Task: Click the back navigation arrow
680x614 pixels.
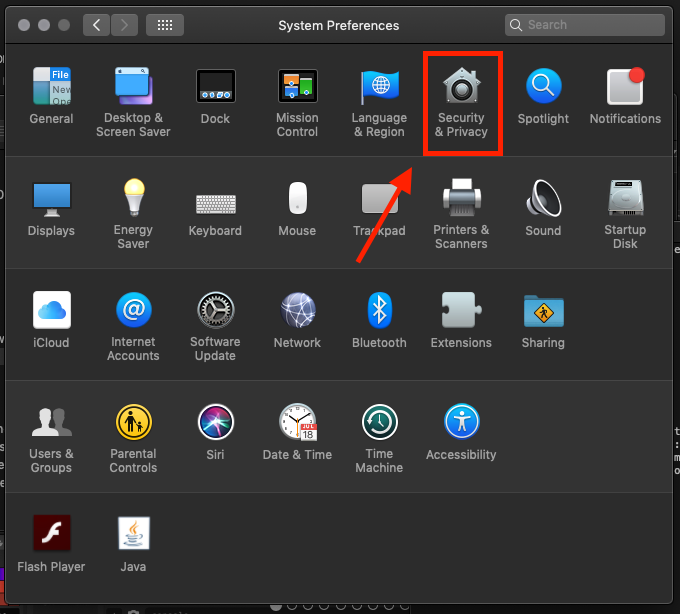Action: point(96,25)
